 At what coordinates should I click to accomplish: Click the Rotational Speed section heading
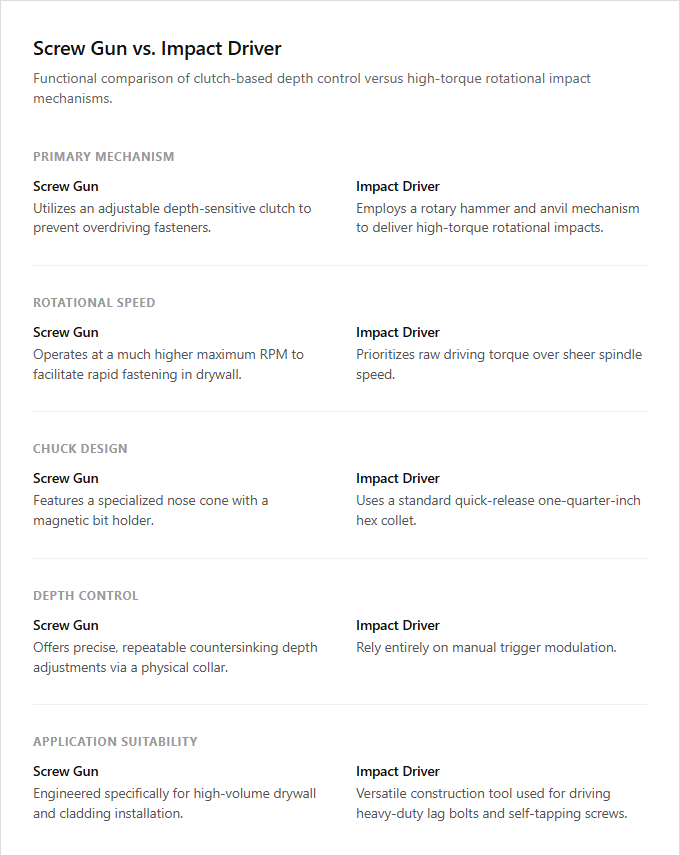(x=94, y=303)
